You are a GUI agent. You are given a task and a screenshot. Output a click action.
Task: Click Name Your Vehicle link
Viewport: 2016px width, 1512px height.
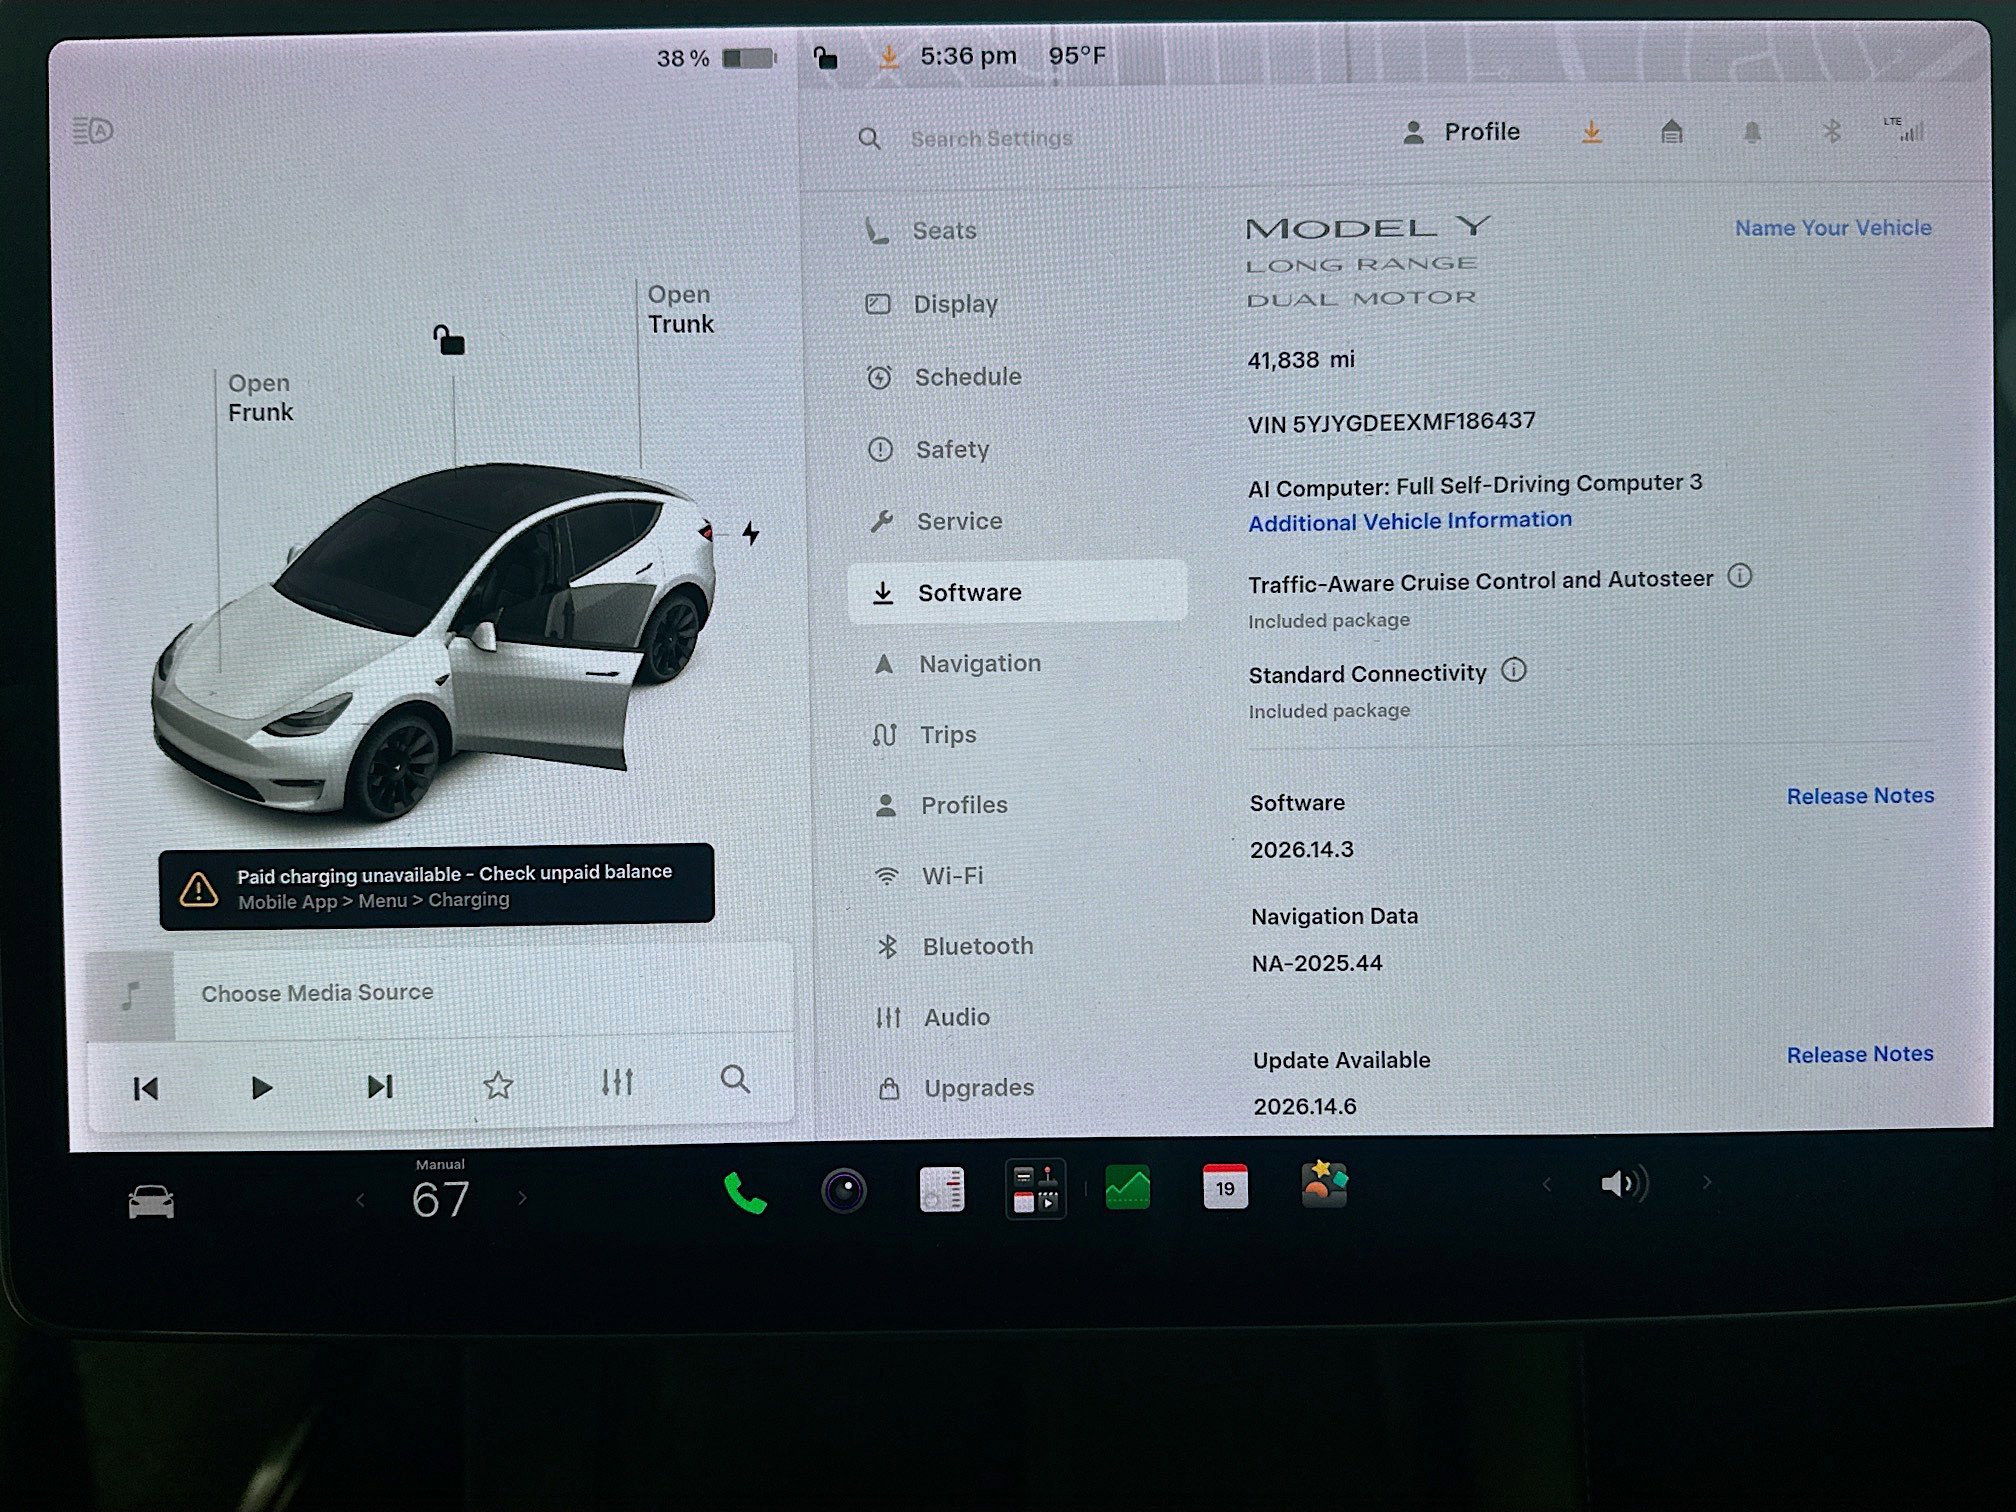coord(1833,228)
